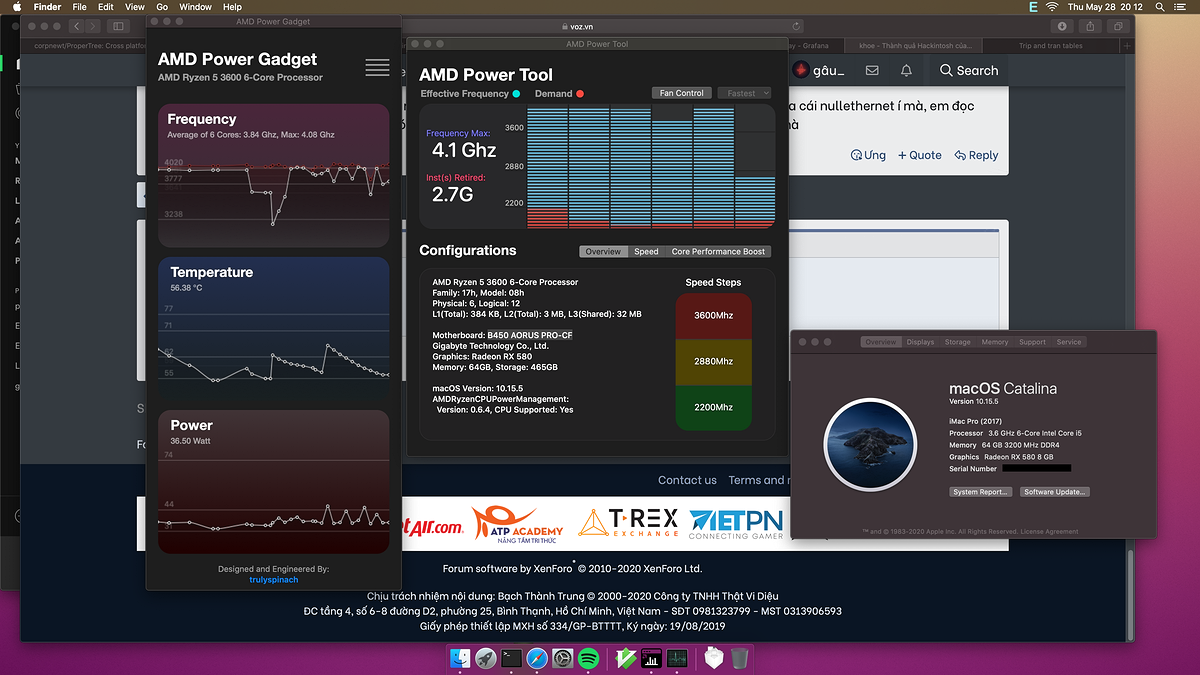Click the ATP Academy banner
Viewport: 1200px width, 675px height.
[517, 524]
